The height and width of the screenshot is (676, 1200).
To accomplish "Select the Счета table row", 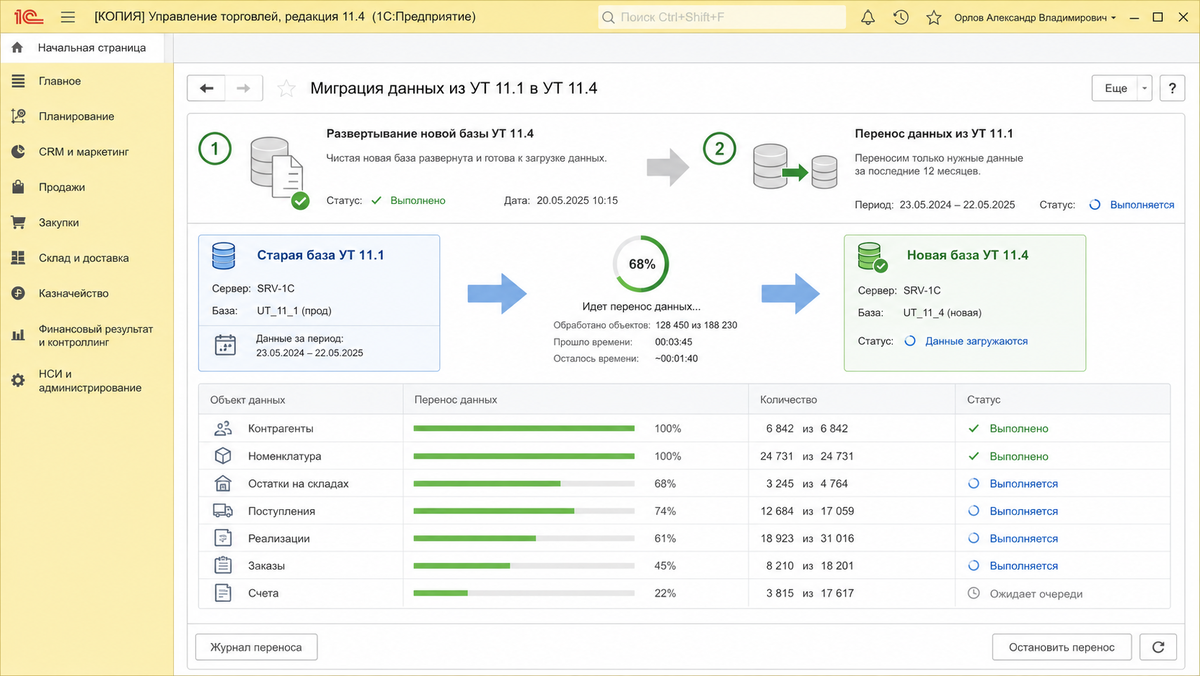I will click(x=684, y=593).
